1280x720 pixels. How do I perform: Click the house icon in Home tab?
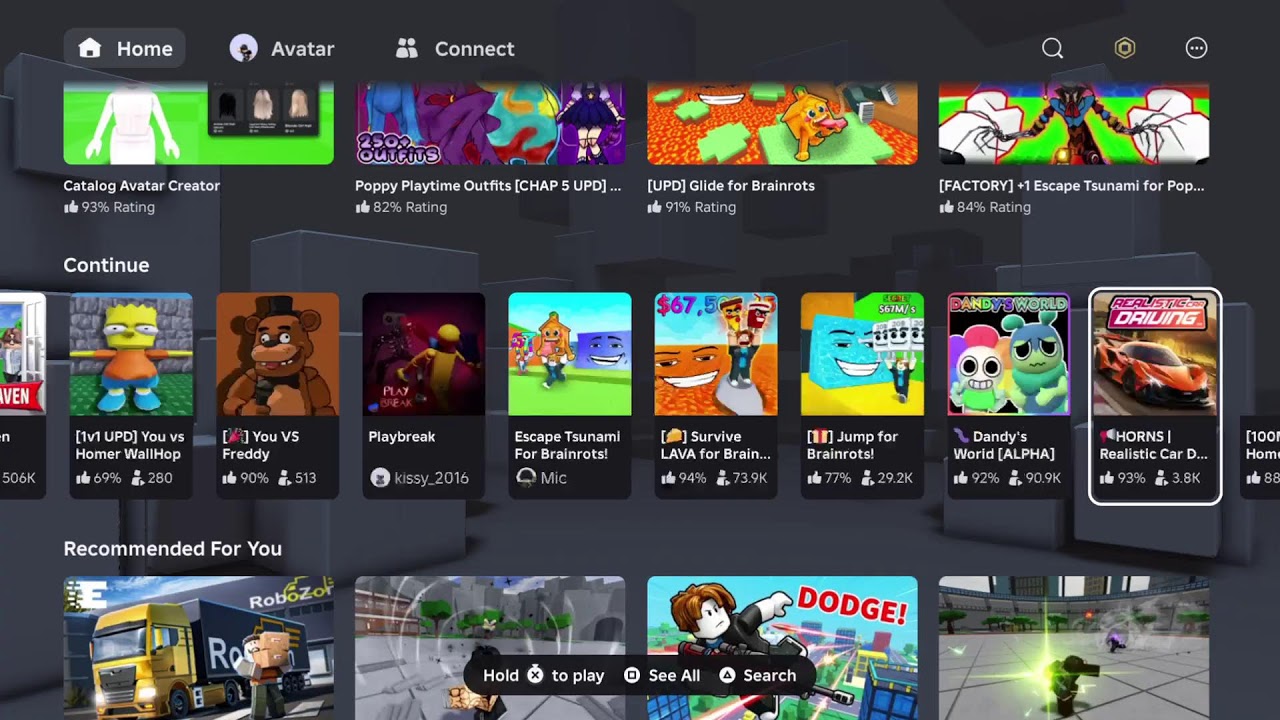pyautogui.click(x=90, y=48)
